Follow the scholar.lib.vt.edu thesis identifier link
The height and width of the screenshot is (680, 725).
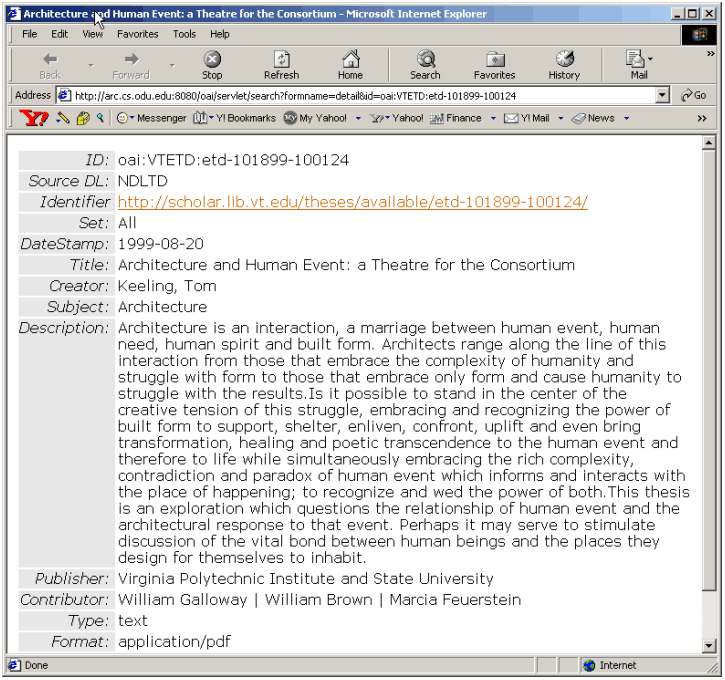(353, 202)
